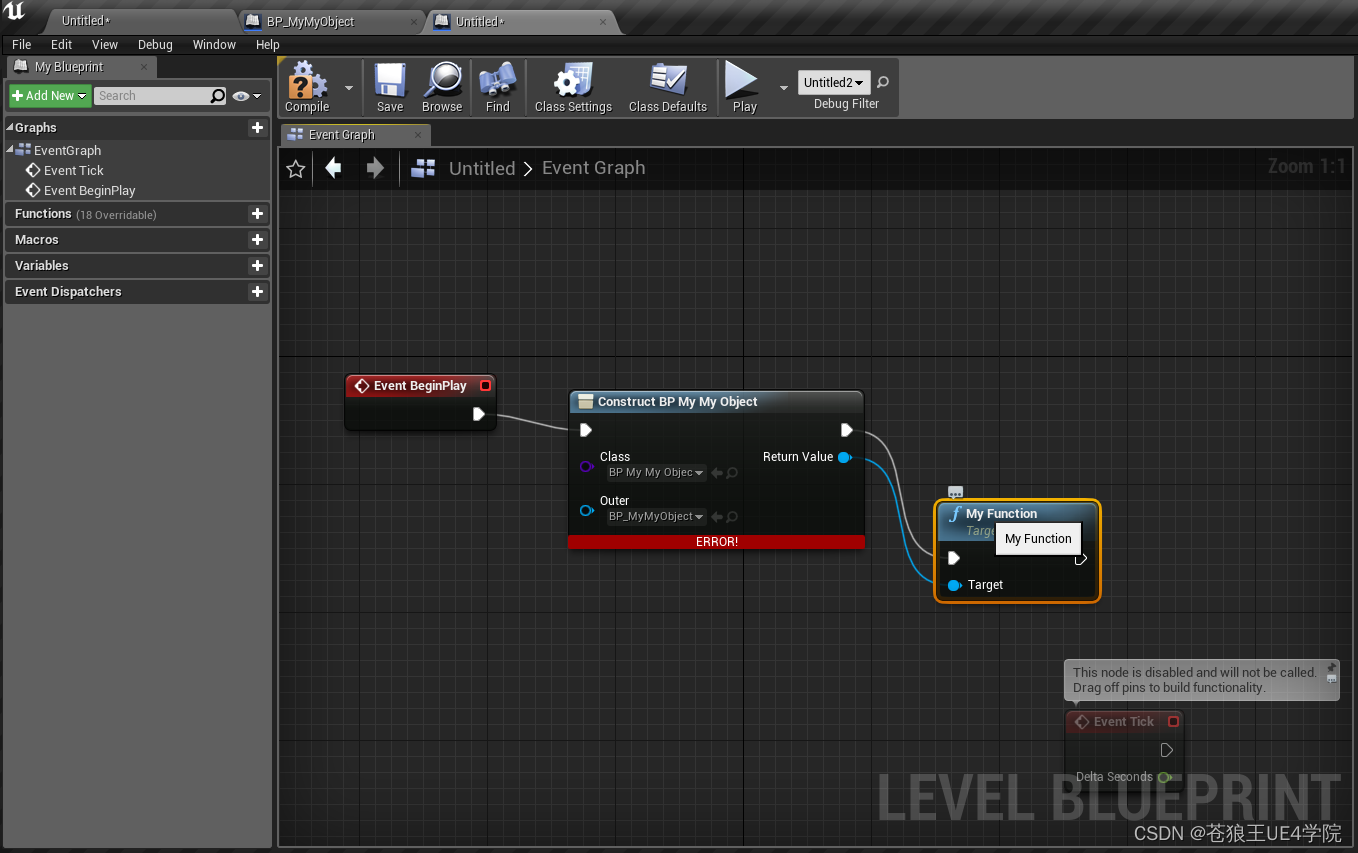The image size is (1358, 853).
Task: Toggle the graph bookmark star icon
Action: (x=296, y=169)
